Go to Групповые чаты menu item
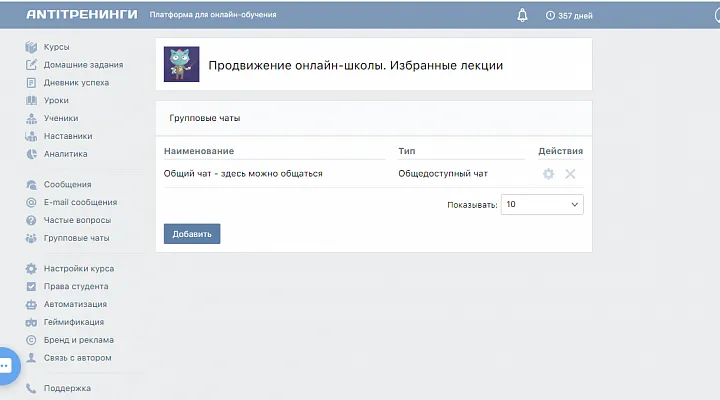The width and height of the screenshot is (720, 400). pos(76,238)
